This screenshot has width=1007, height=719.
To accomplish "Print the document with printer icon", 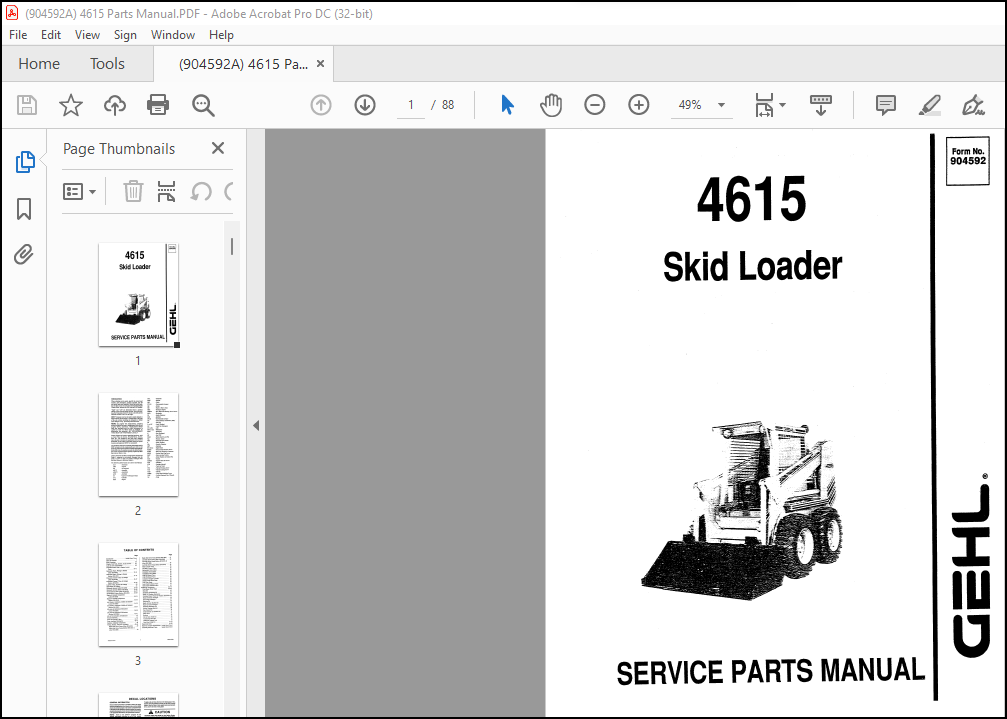I will [158, 105].
